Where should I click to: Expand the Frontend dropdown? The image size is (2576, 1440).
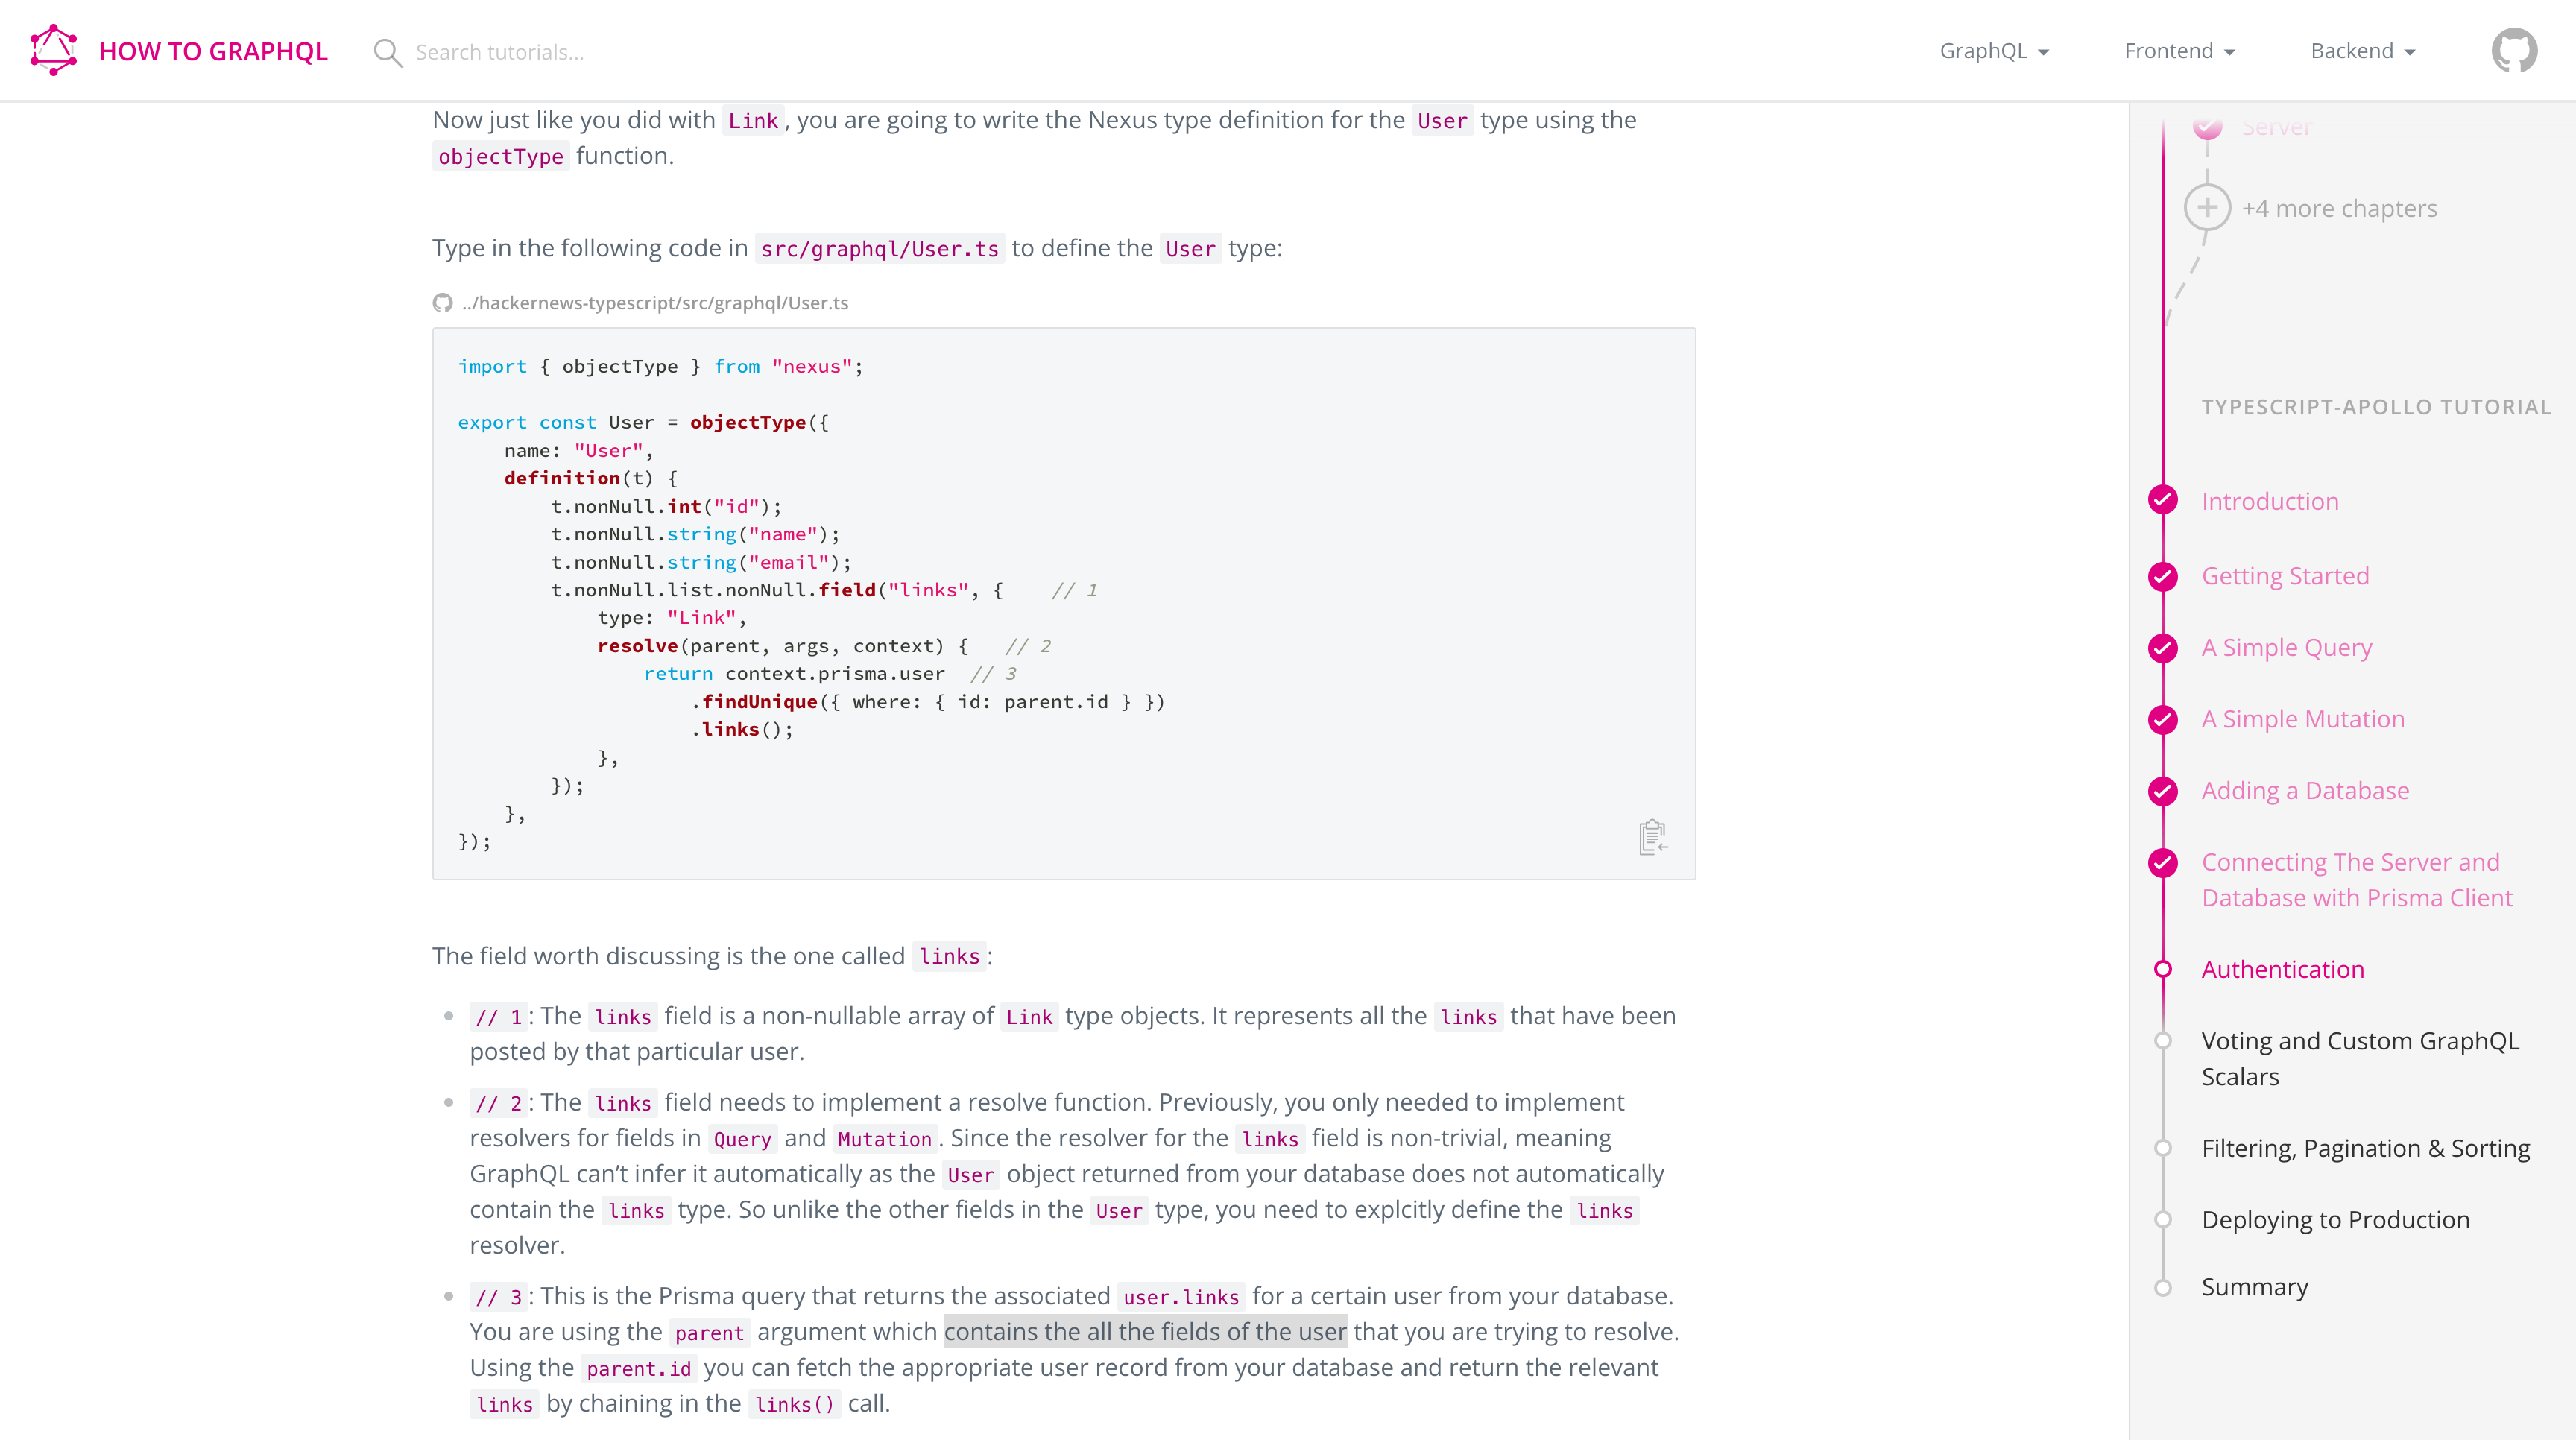[2179, 51]
